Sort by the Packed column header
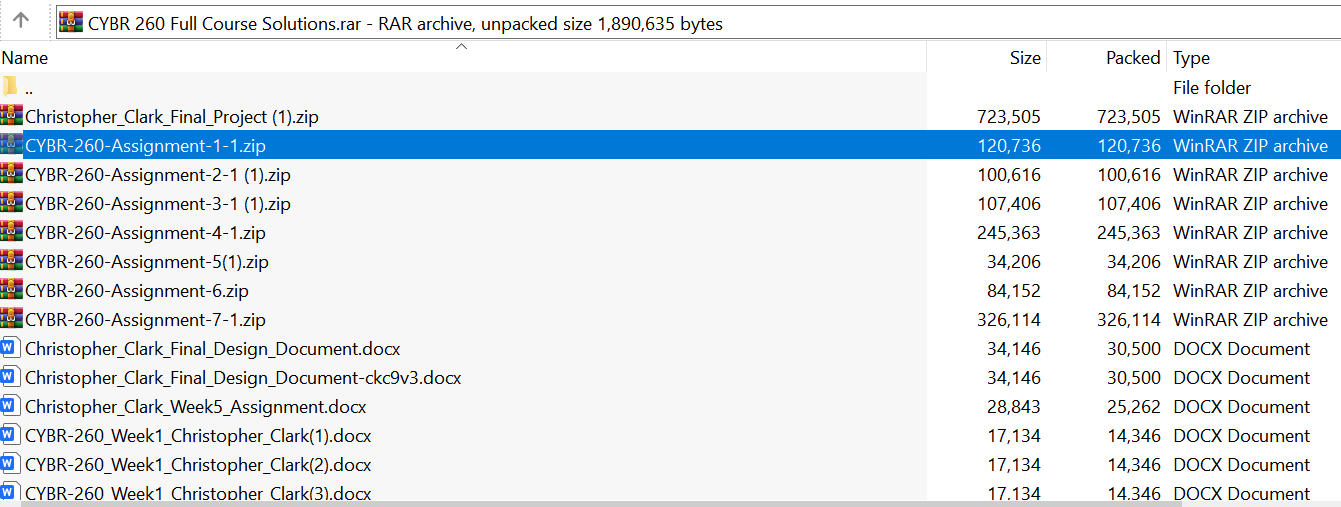The height and width of the screenshot is (507, 1341). tap(1132, 58)
